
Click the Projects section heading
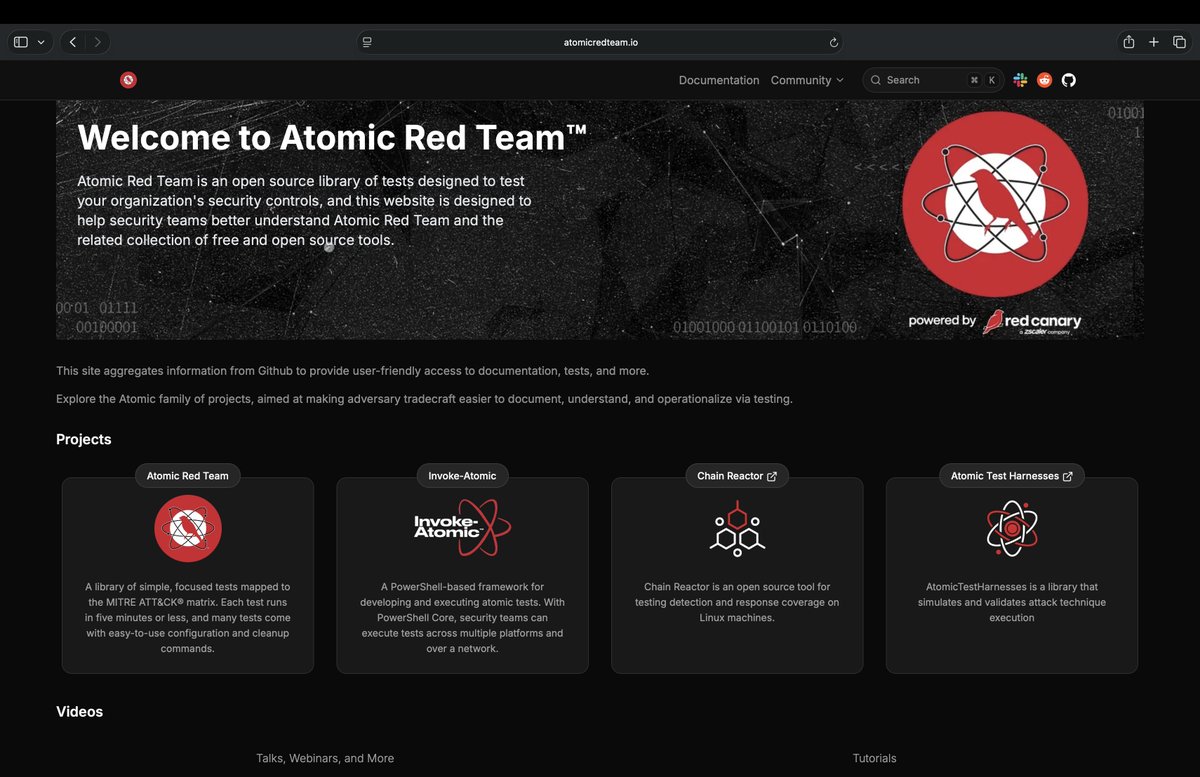click(x=84, y=440)
